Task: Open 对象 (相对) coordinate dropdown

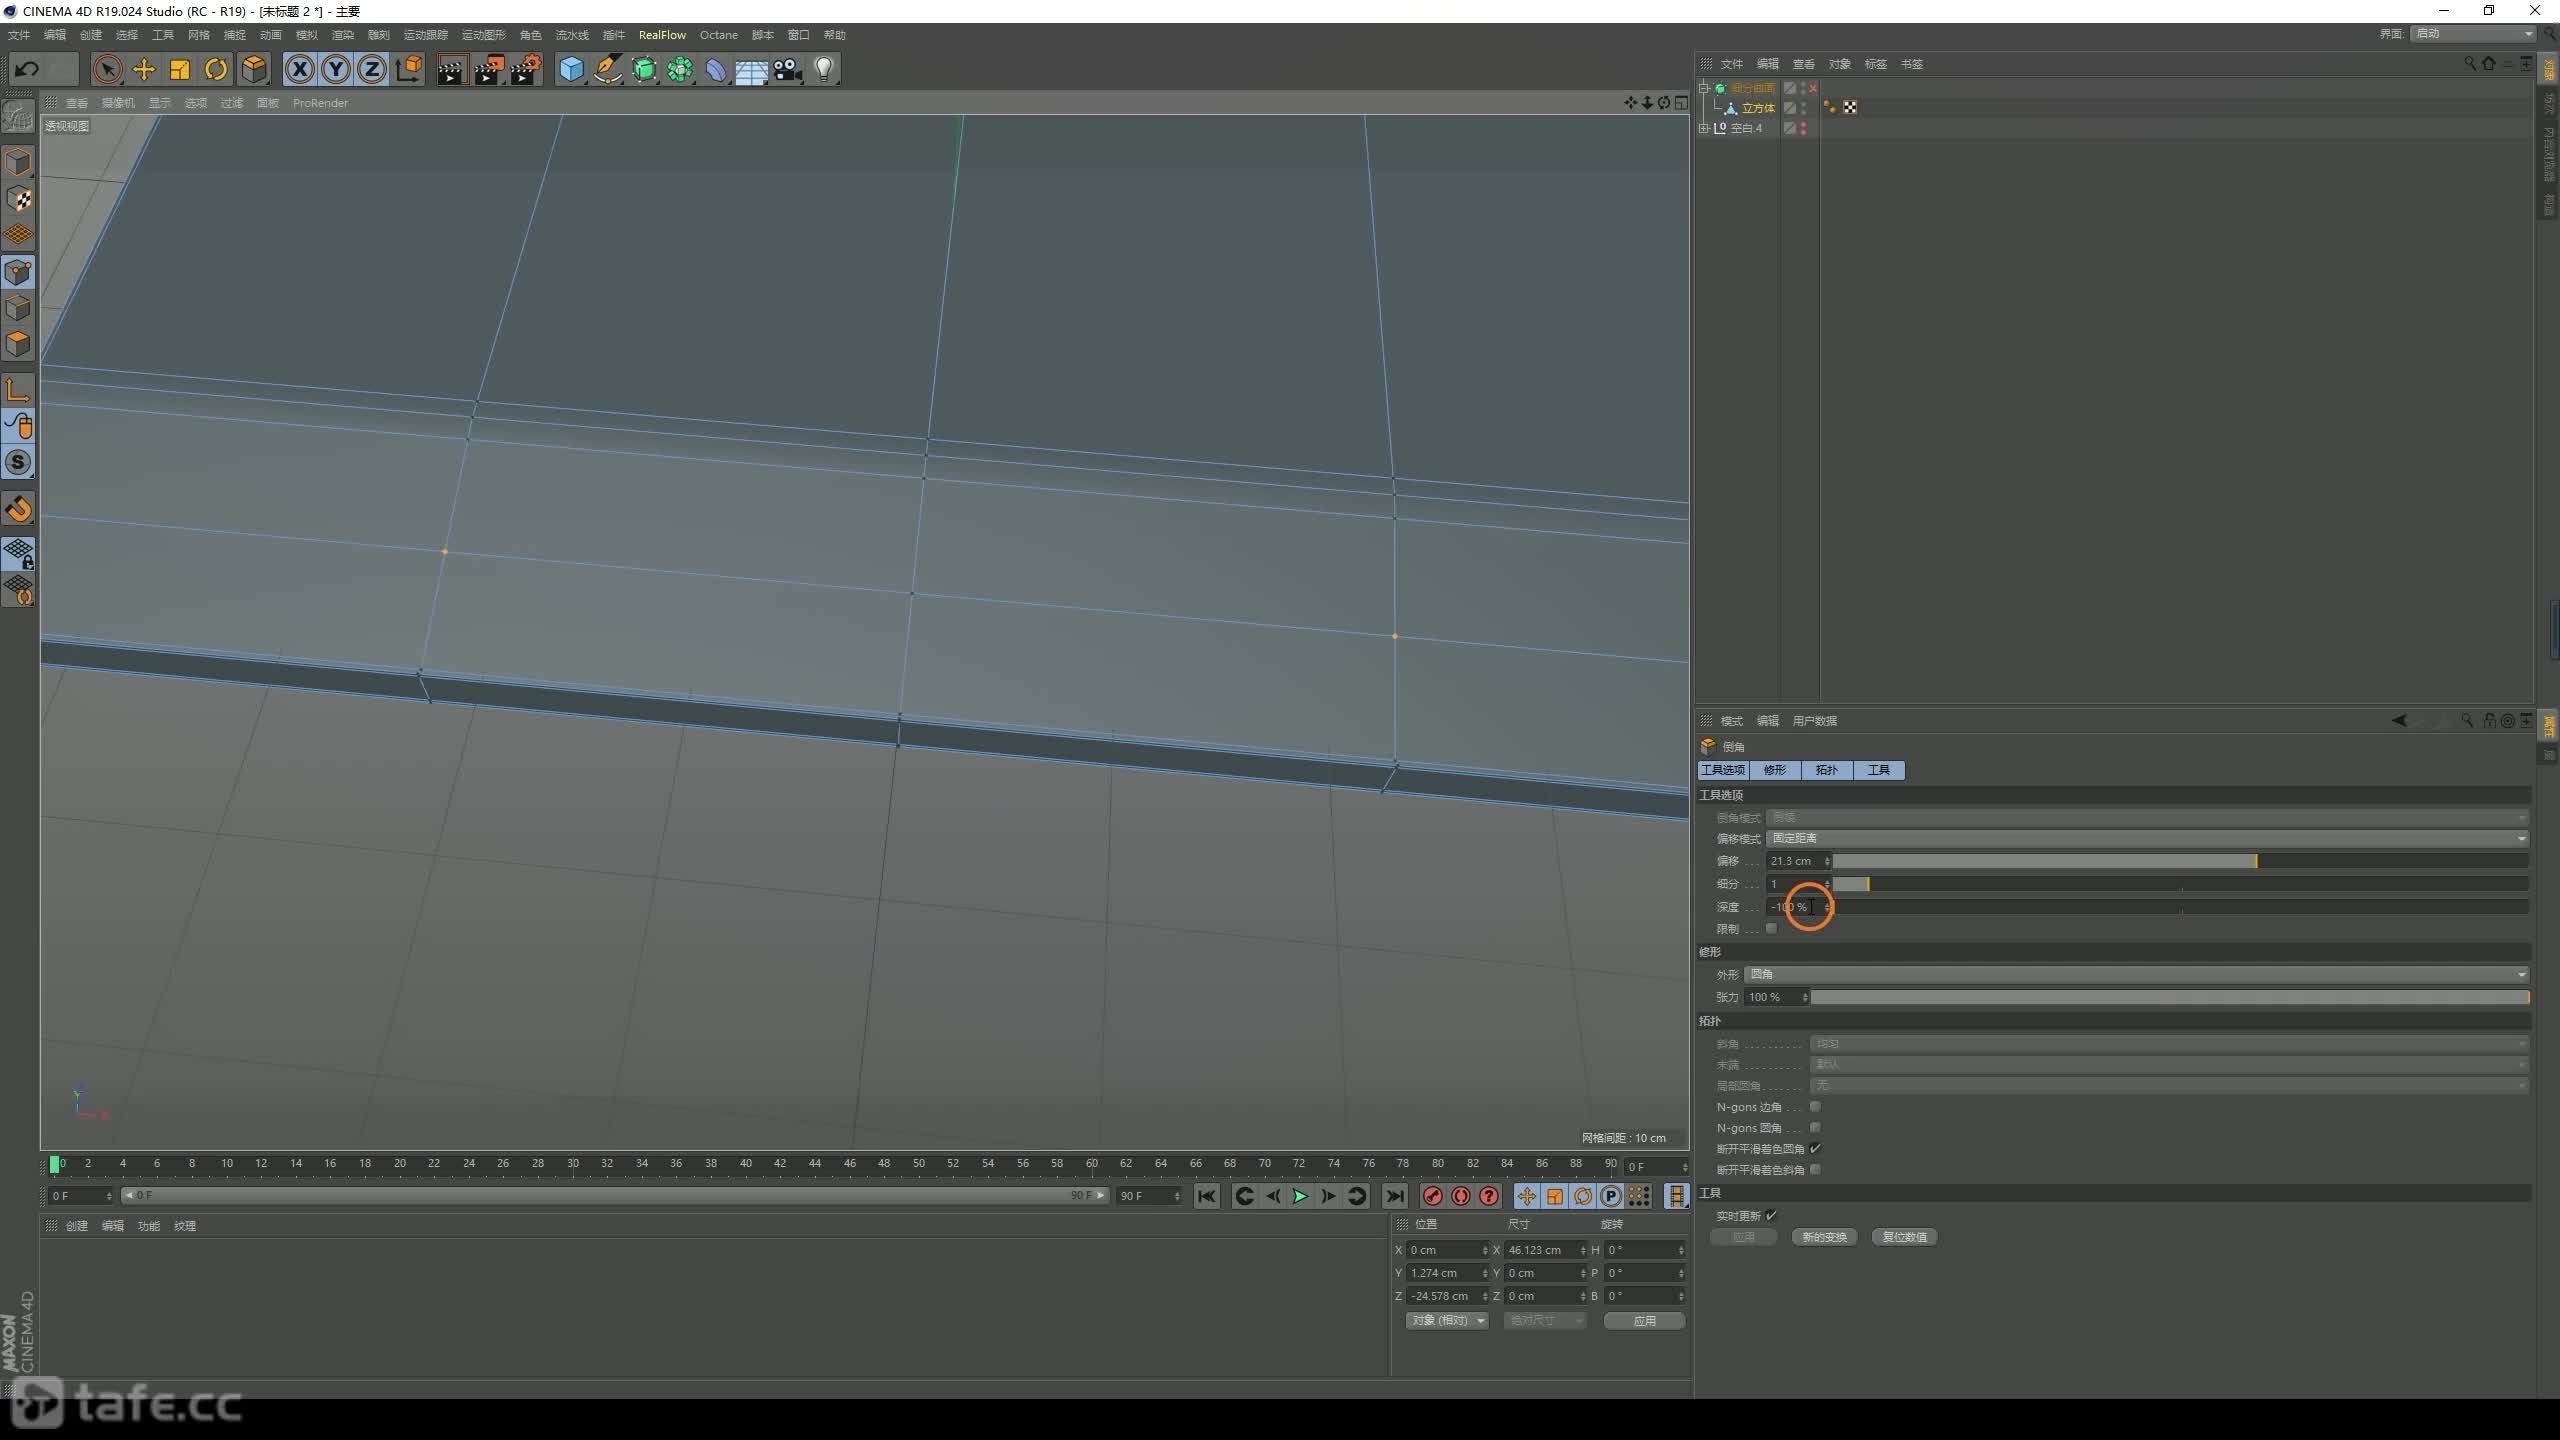Action: pos(1447,1321)
